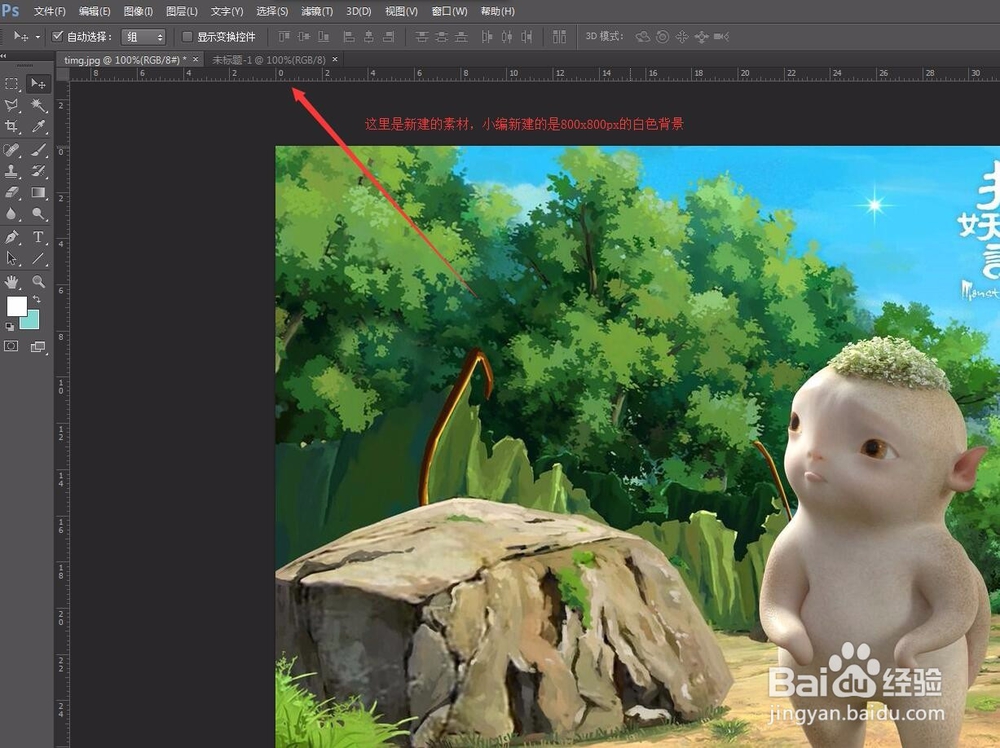
Task: Select the Line tool
Action: [38, 258]
